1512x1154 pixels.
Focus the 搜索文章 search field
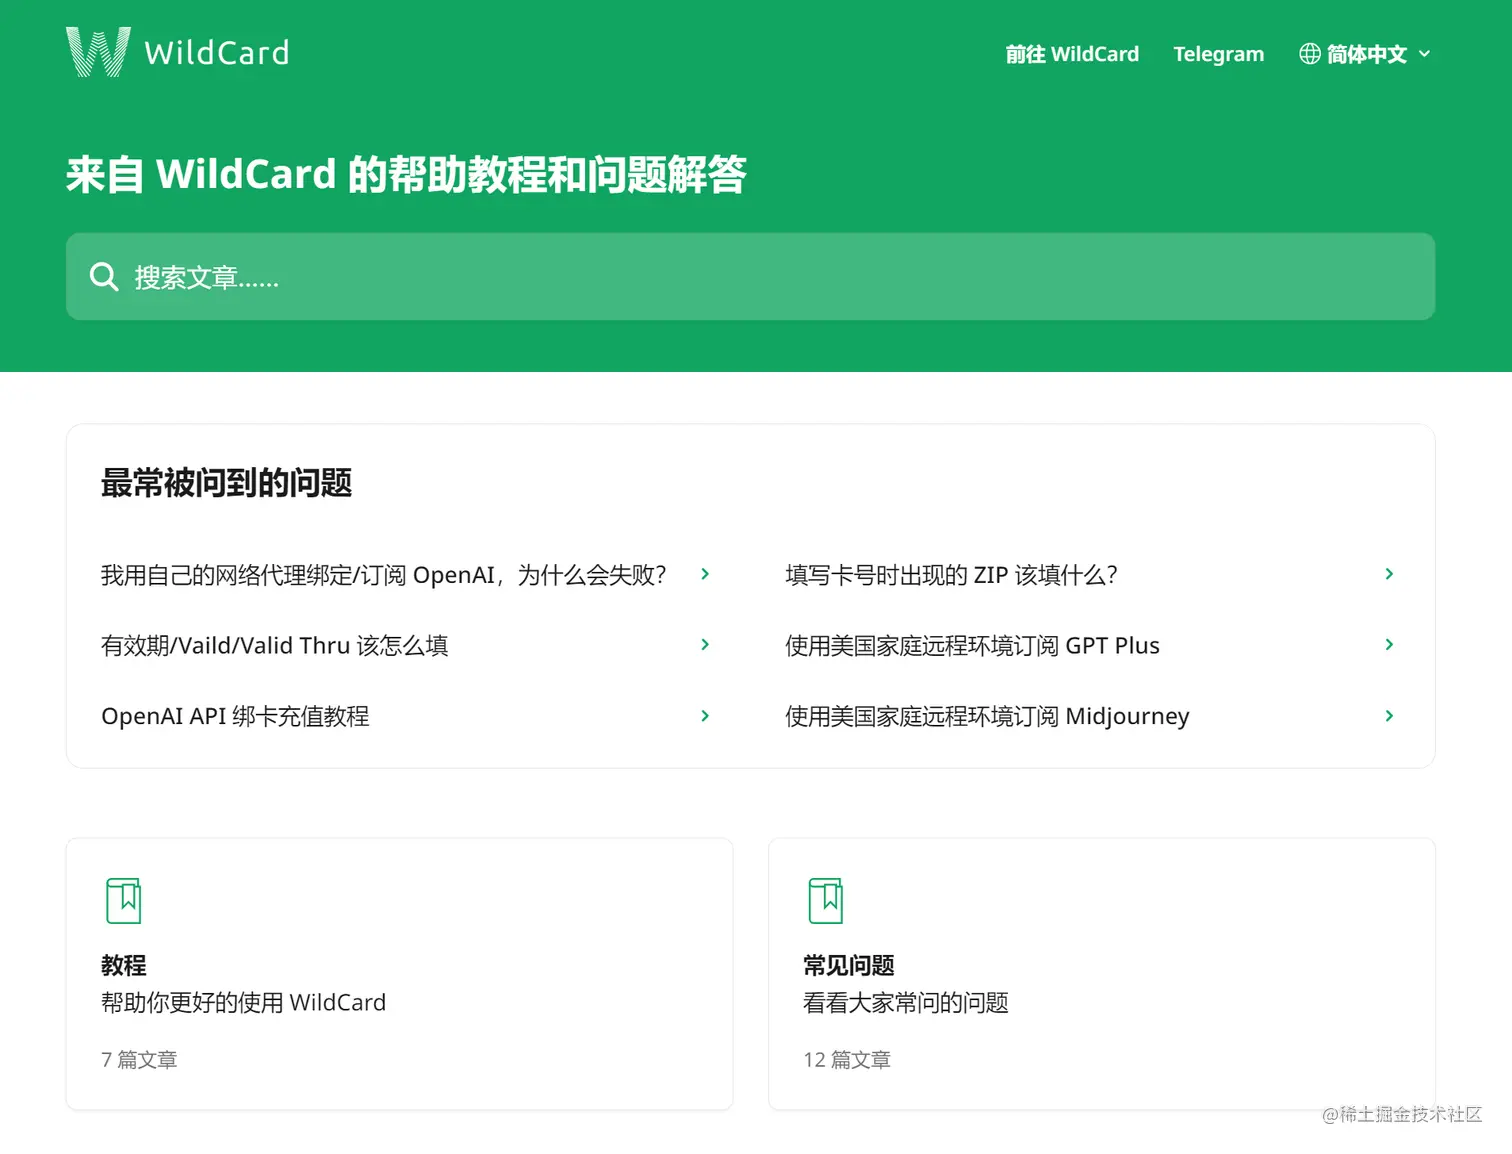[x=750, y=277]
